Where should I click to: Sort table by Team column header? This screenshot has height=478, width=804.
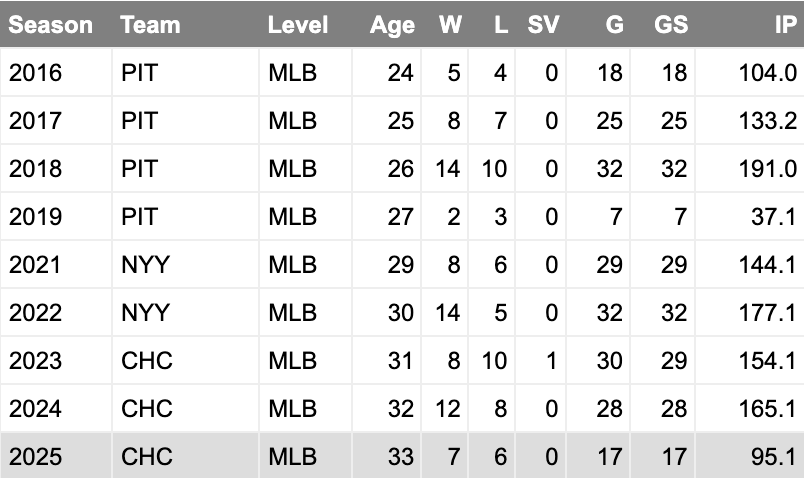point(150,25)
